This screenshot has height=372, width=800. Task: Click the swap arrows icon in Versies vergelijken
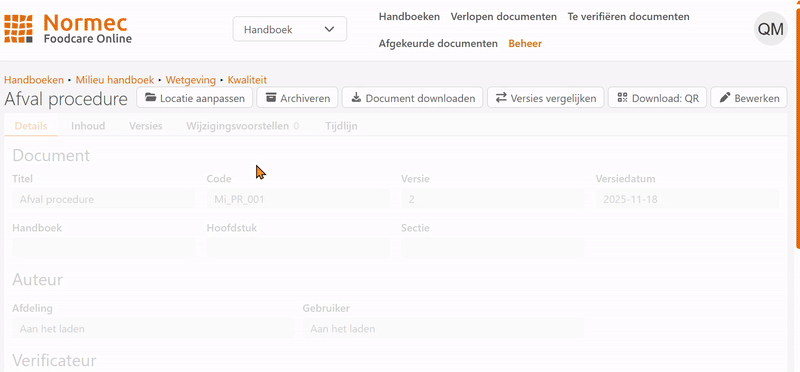pyautogui.click(x=502, y=97)
